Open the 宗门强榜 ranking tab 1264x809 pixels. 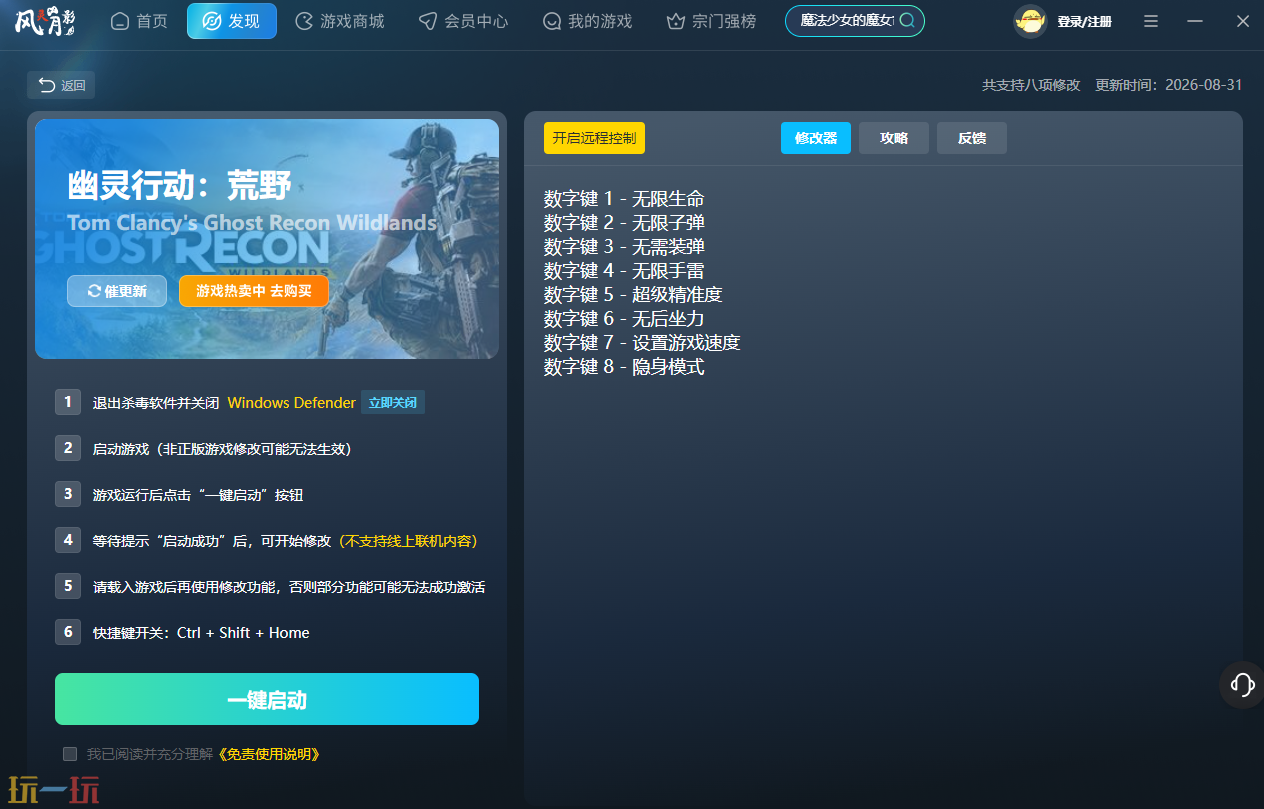coord(712,21)
